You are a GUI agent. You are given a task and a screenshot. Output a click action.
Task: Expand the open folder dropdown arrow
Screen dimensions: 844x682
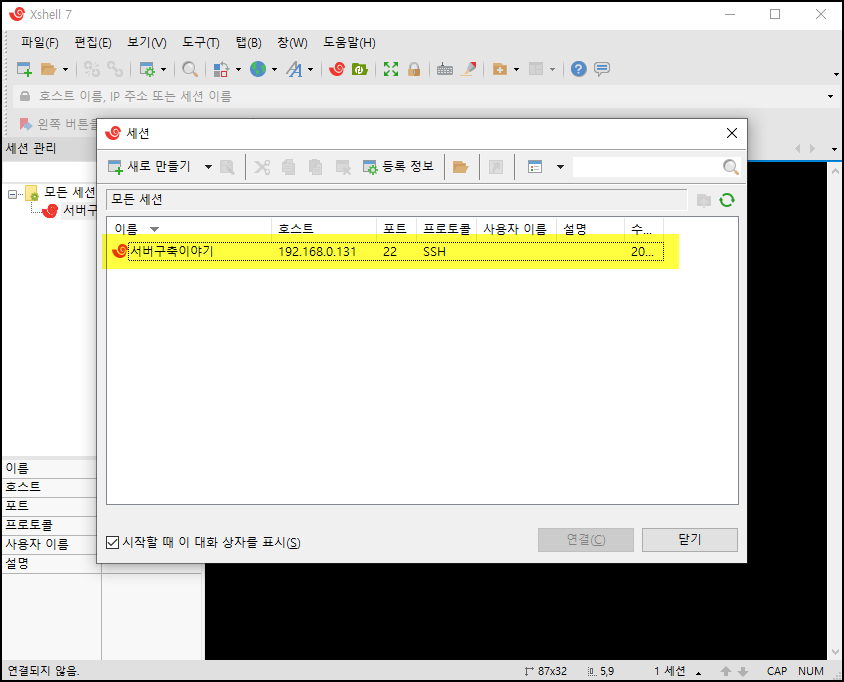coord(65,69)
